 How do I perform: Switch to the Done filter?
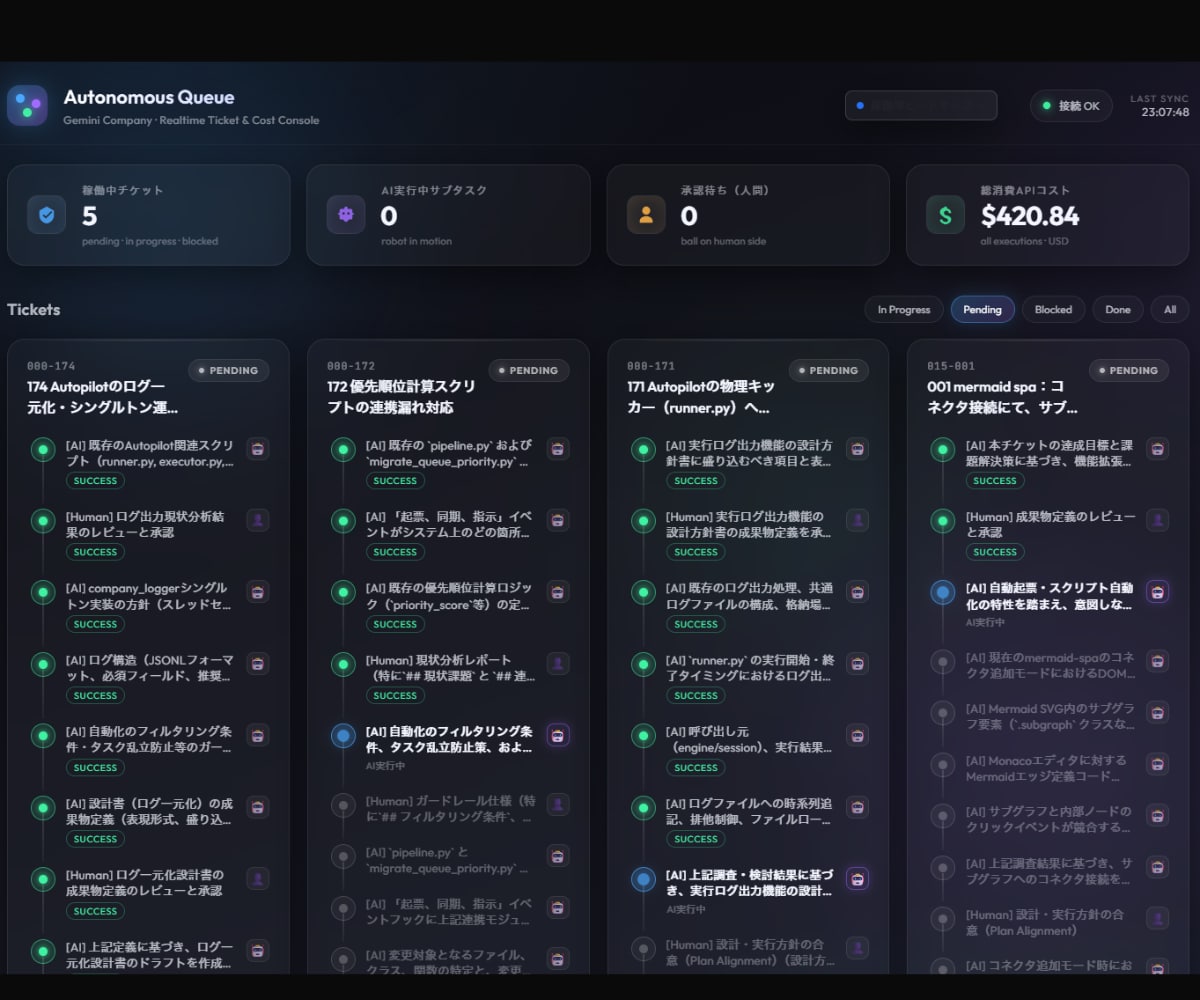[x=1118, y=310]
